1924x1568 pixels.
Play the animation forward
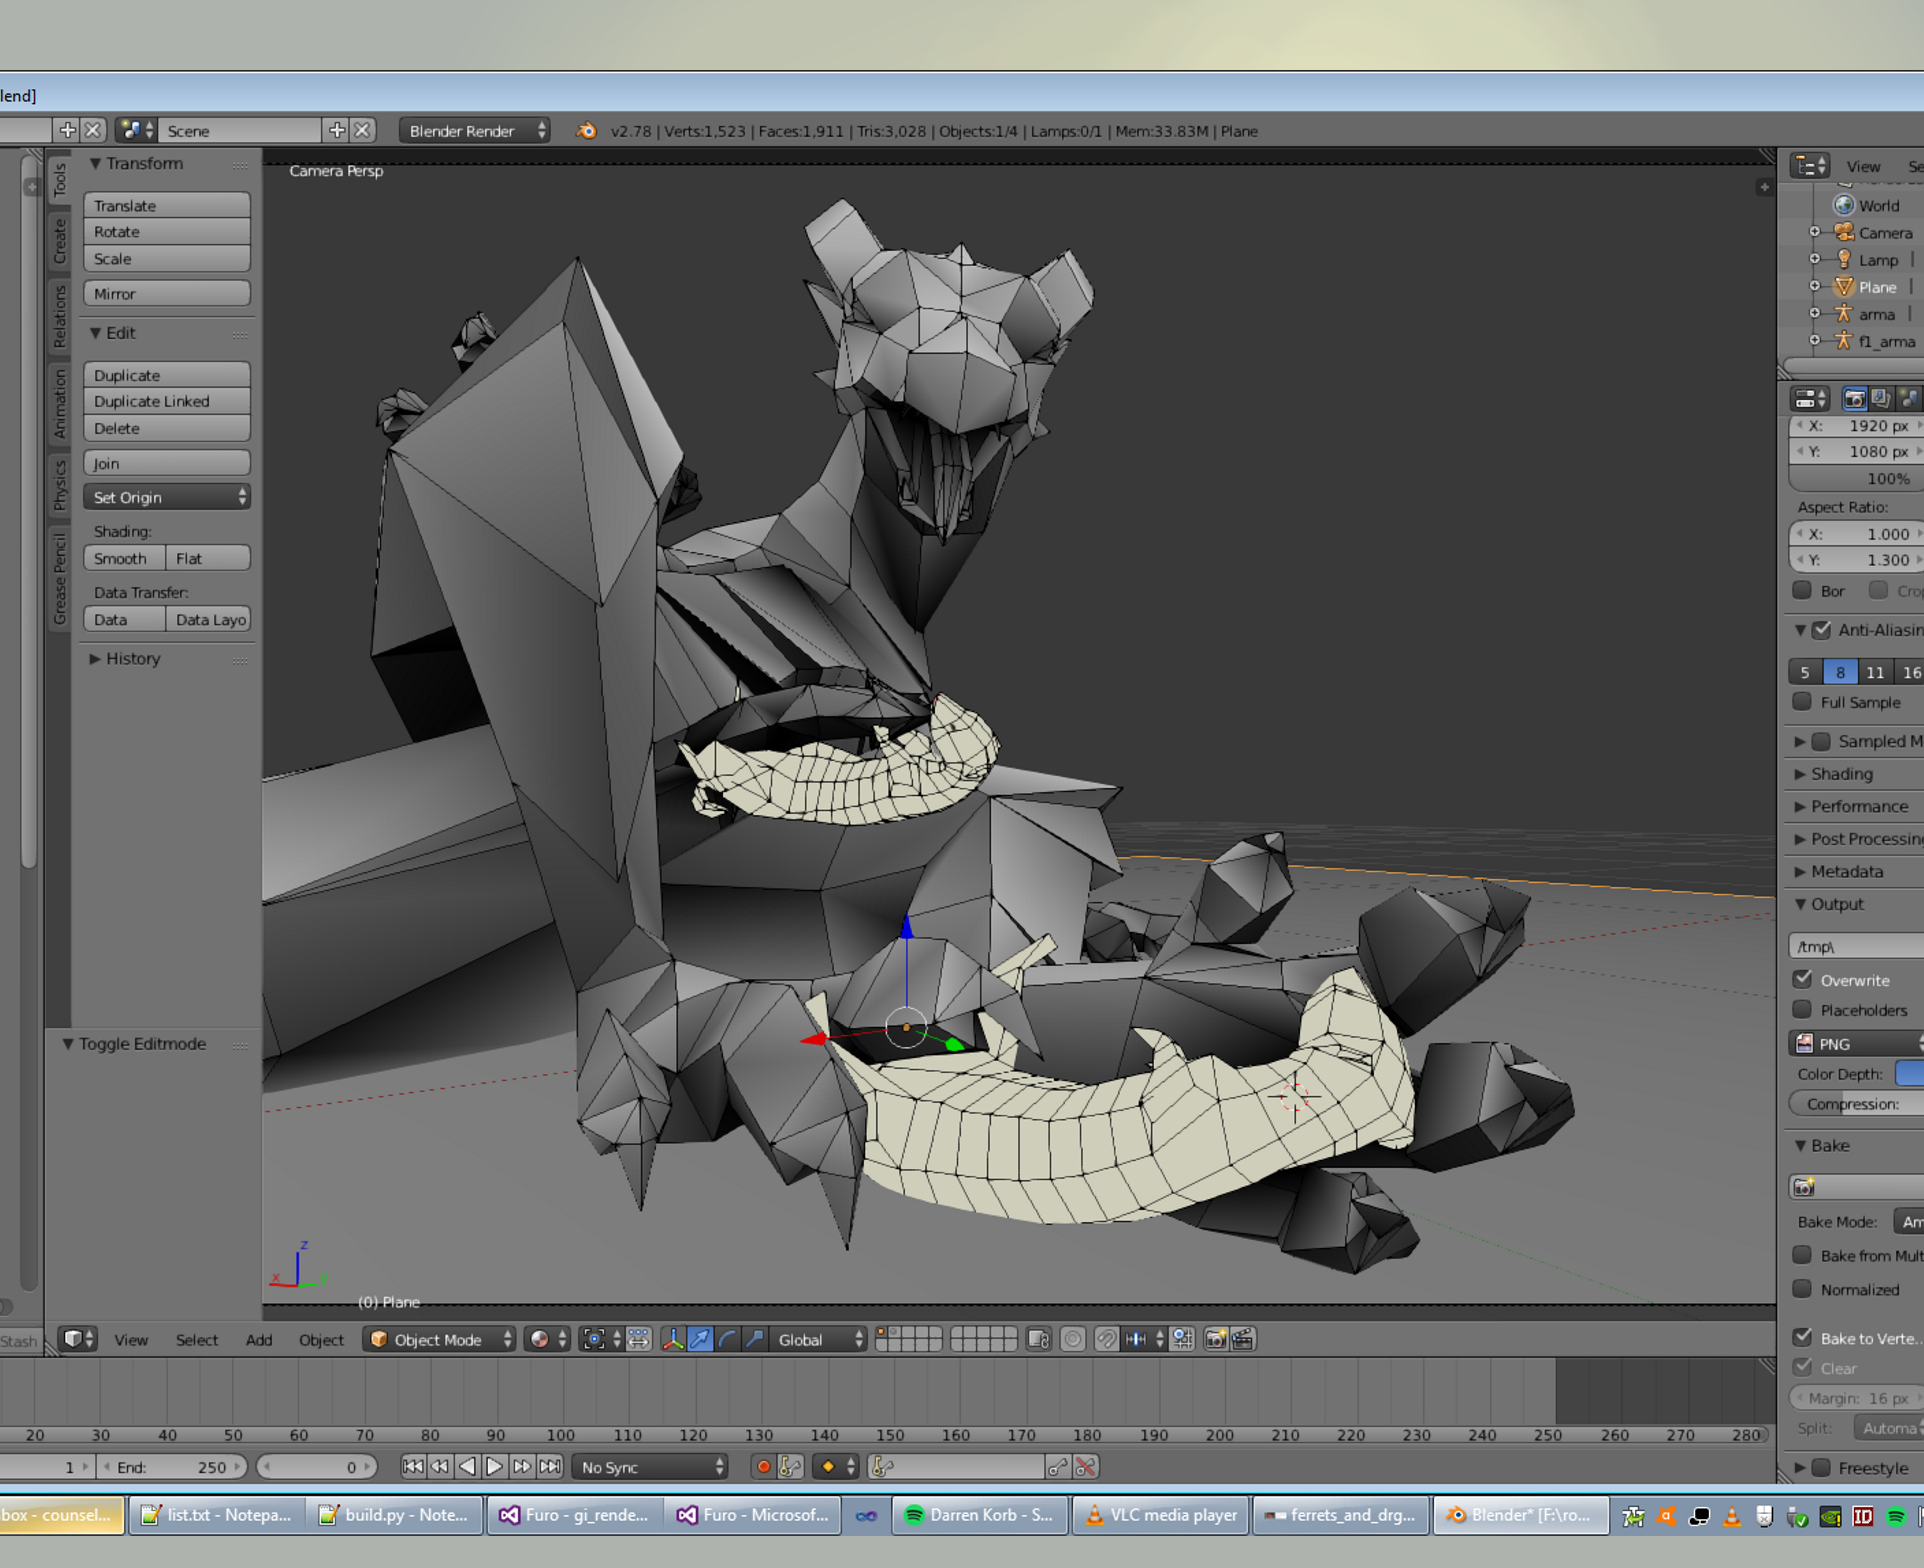[495, 1467]
